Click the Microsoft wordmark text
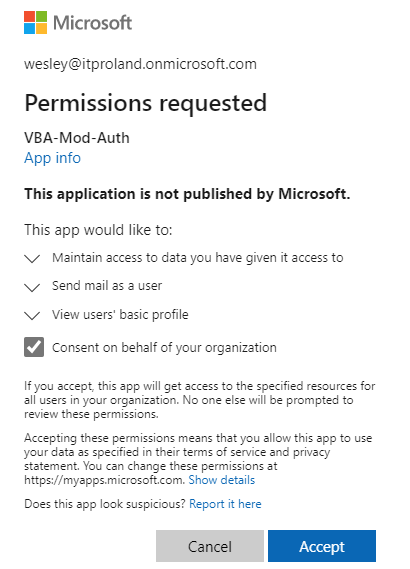 93,23
